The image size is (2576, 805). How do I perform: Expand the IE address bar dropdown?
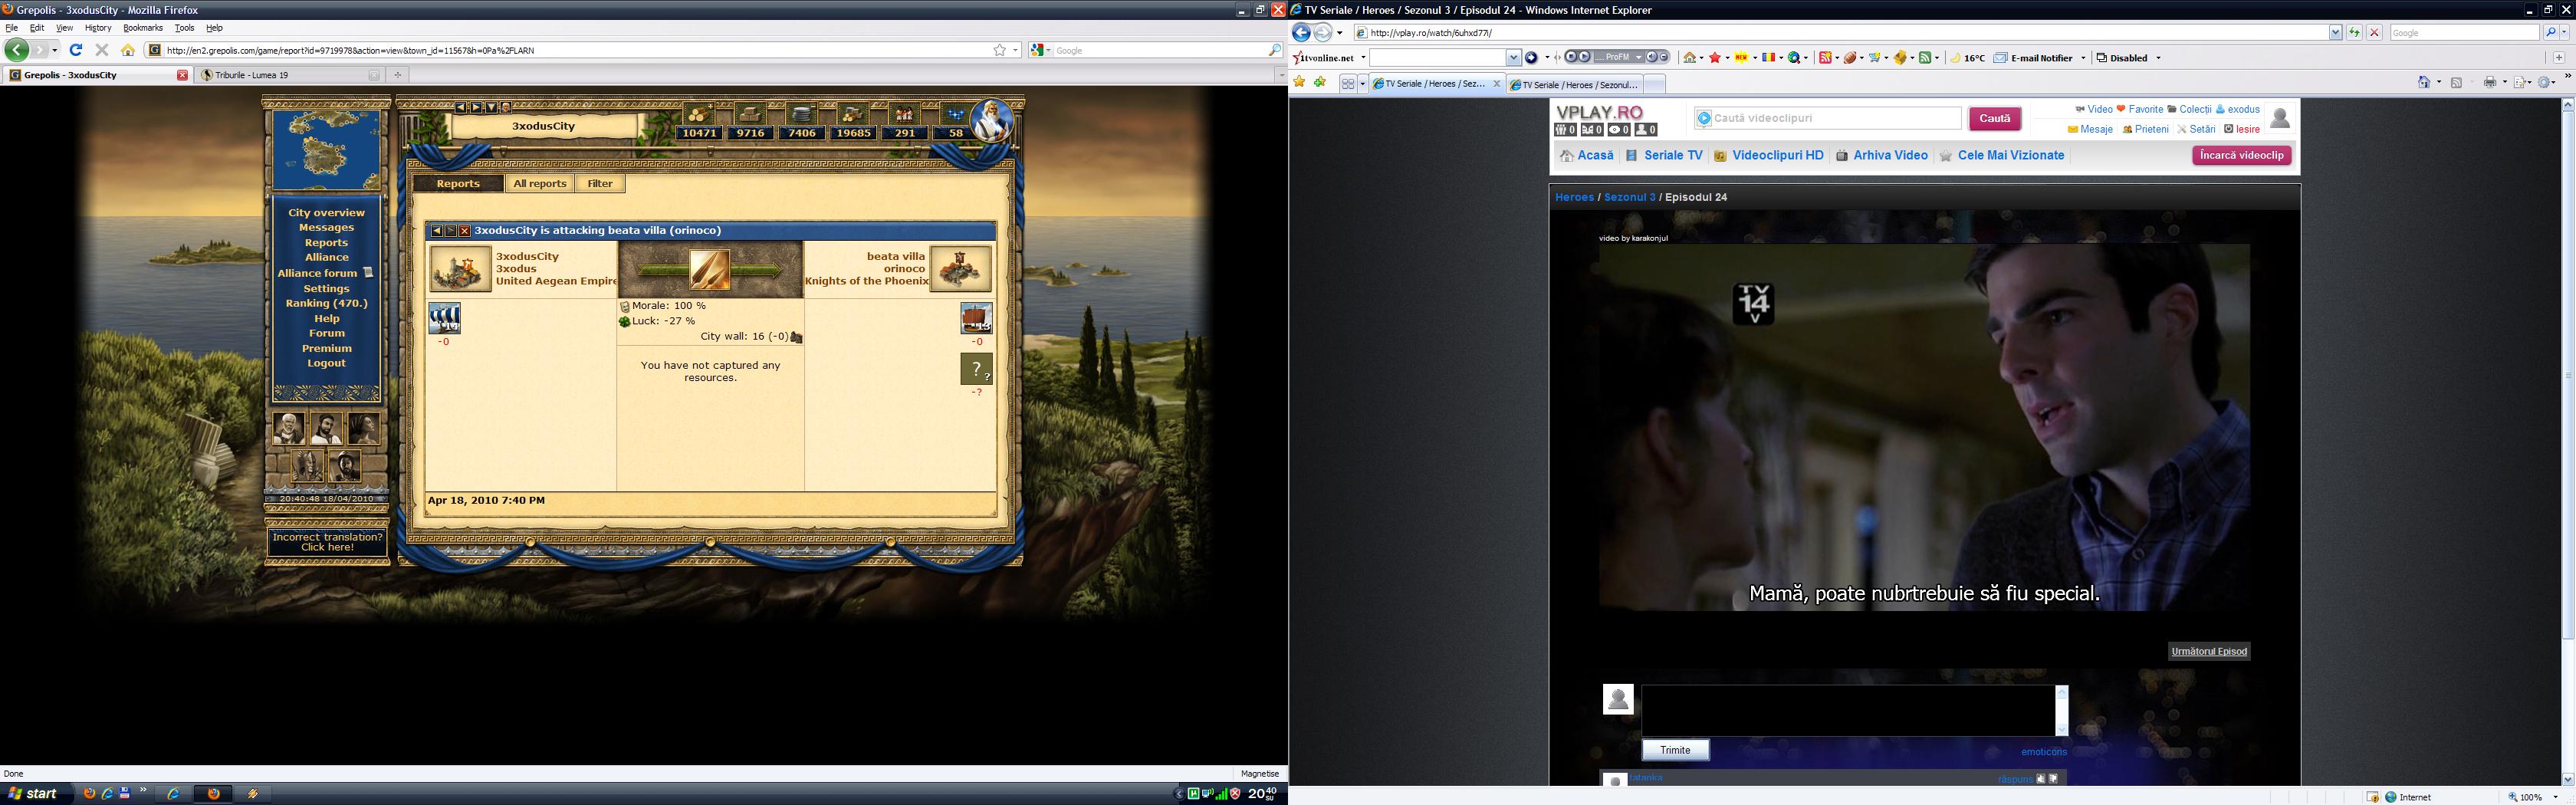pyautogui.click(x=2335, y=33)
